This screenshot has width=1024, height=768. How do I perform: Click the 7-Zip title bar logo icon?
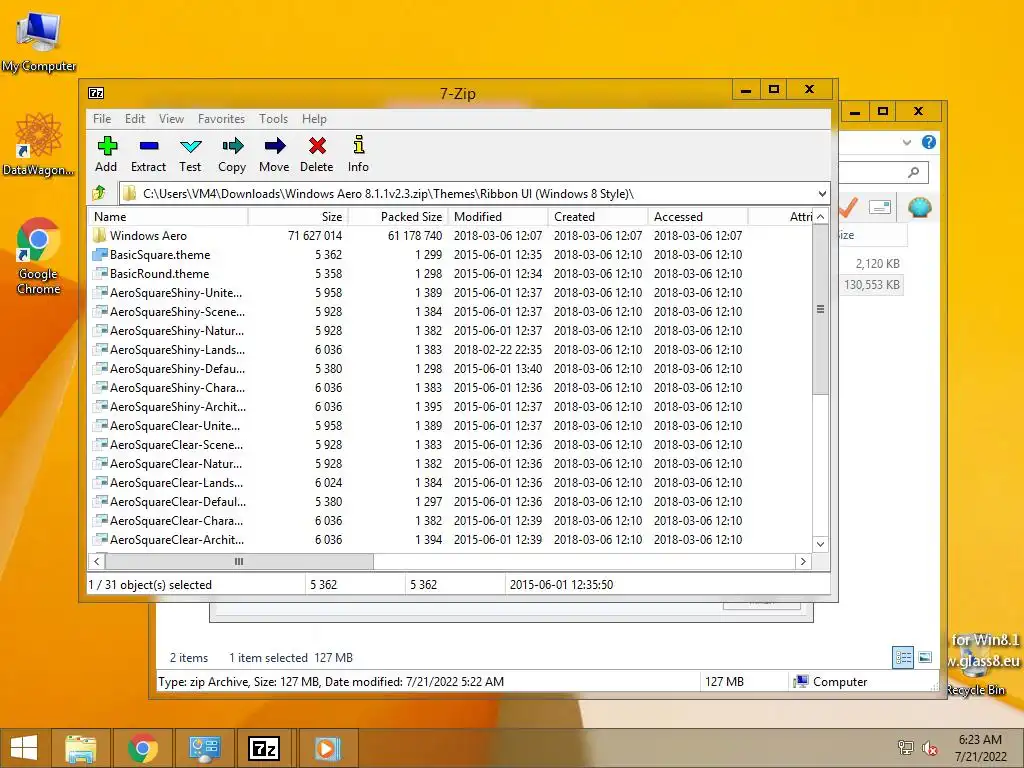click(96, 93)
